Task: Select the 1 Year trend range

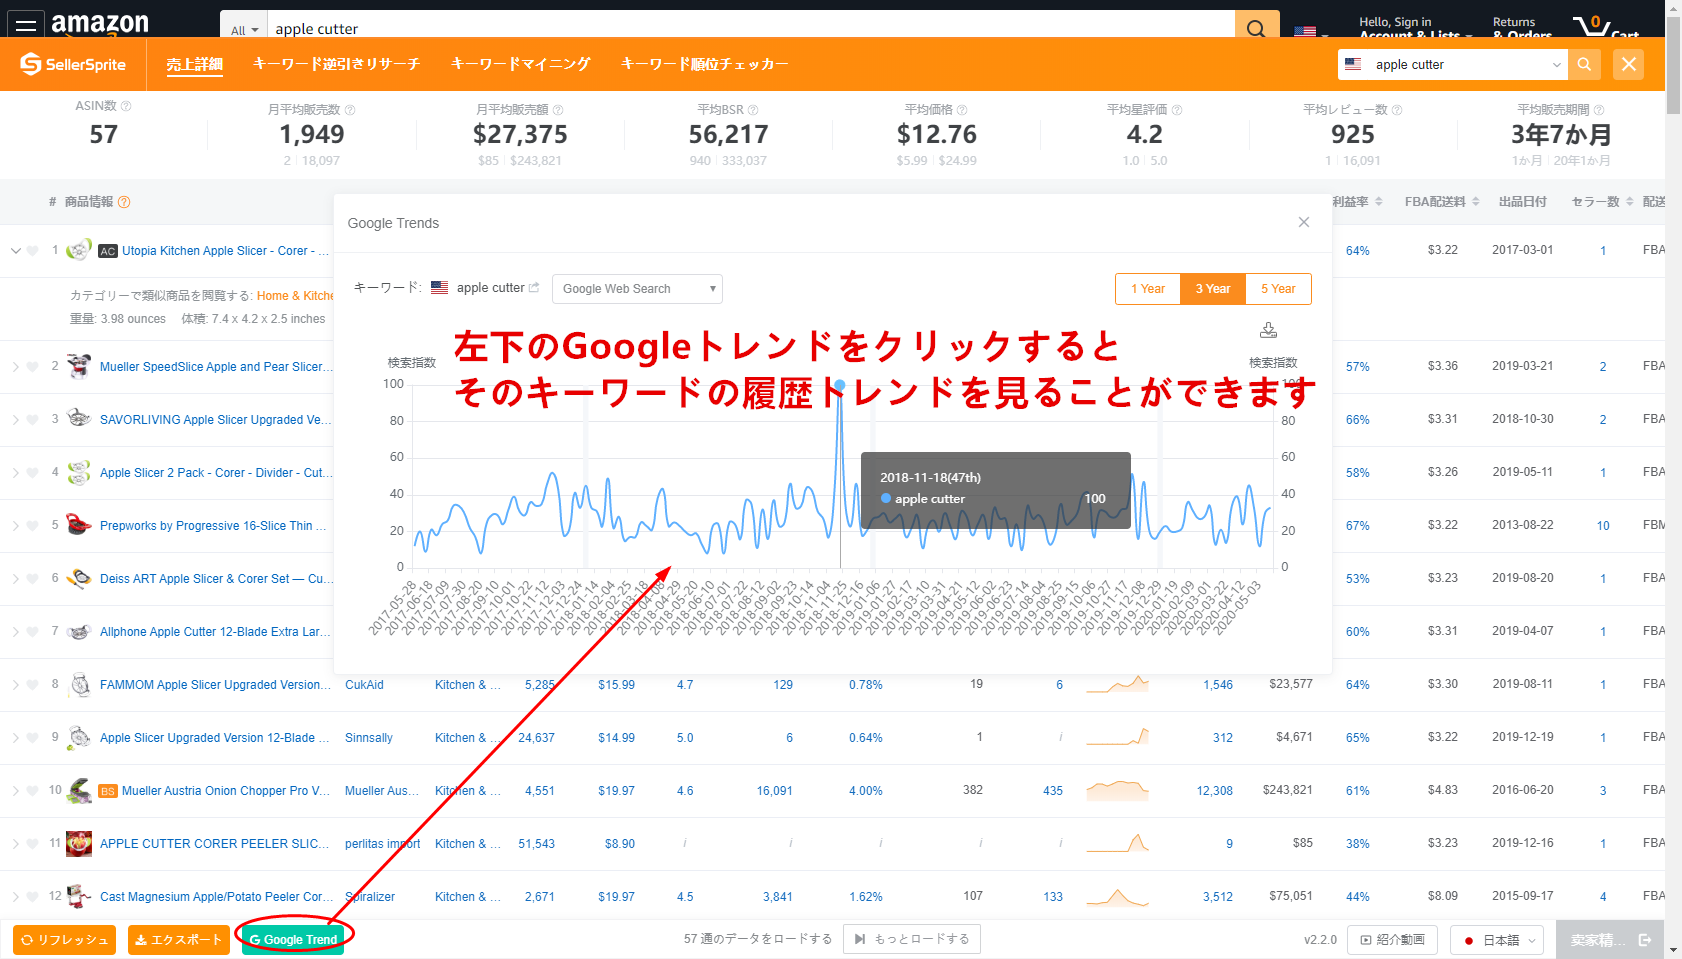Action: pyautogui.click(x=1148, y=289)
